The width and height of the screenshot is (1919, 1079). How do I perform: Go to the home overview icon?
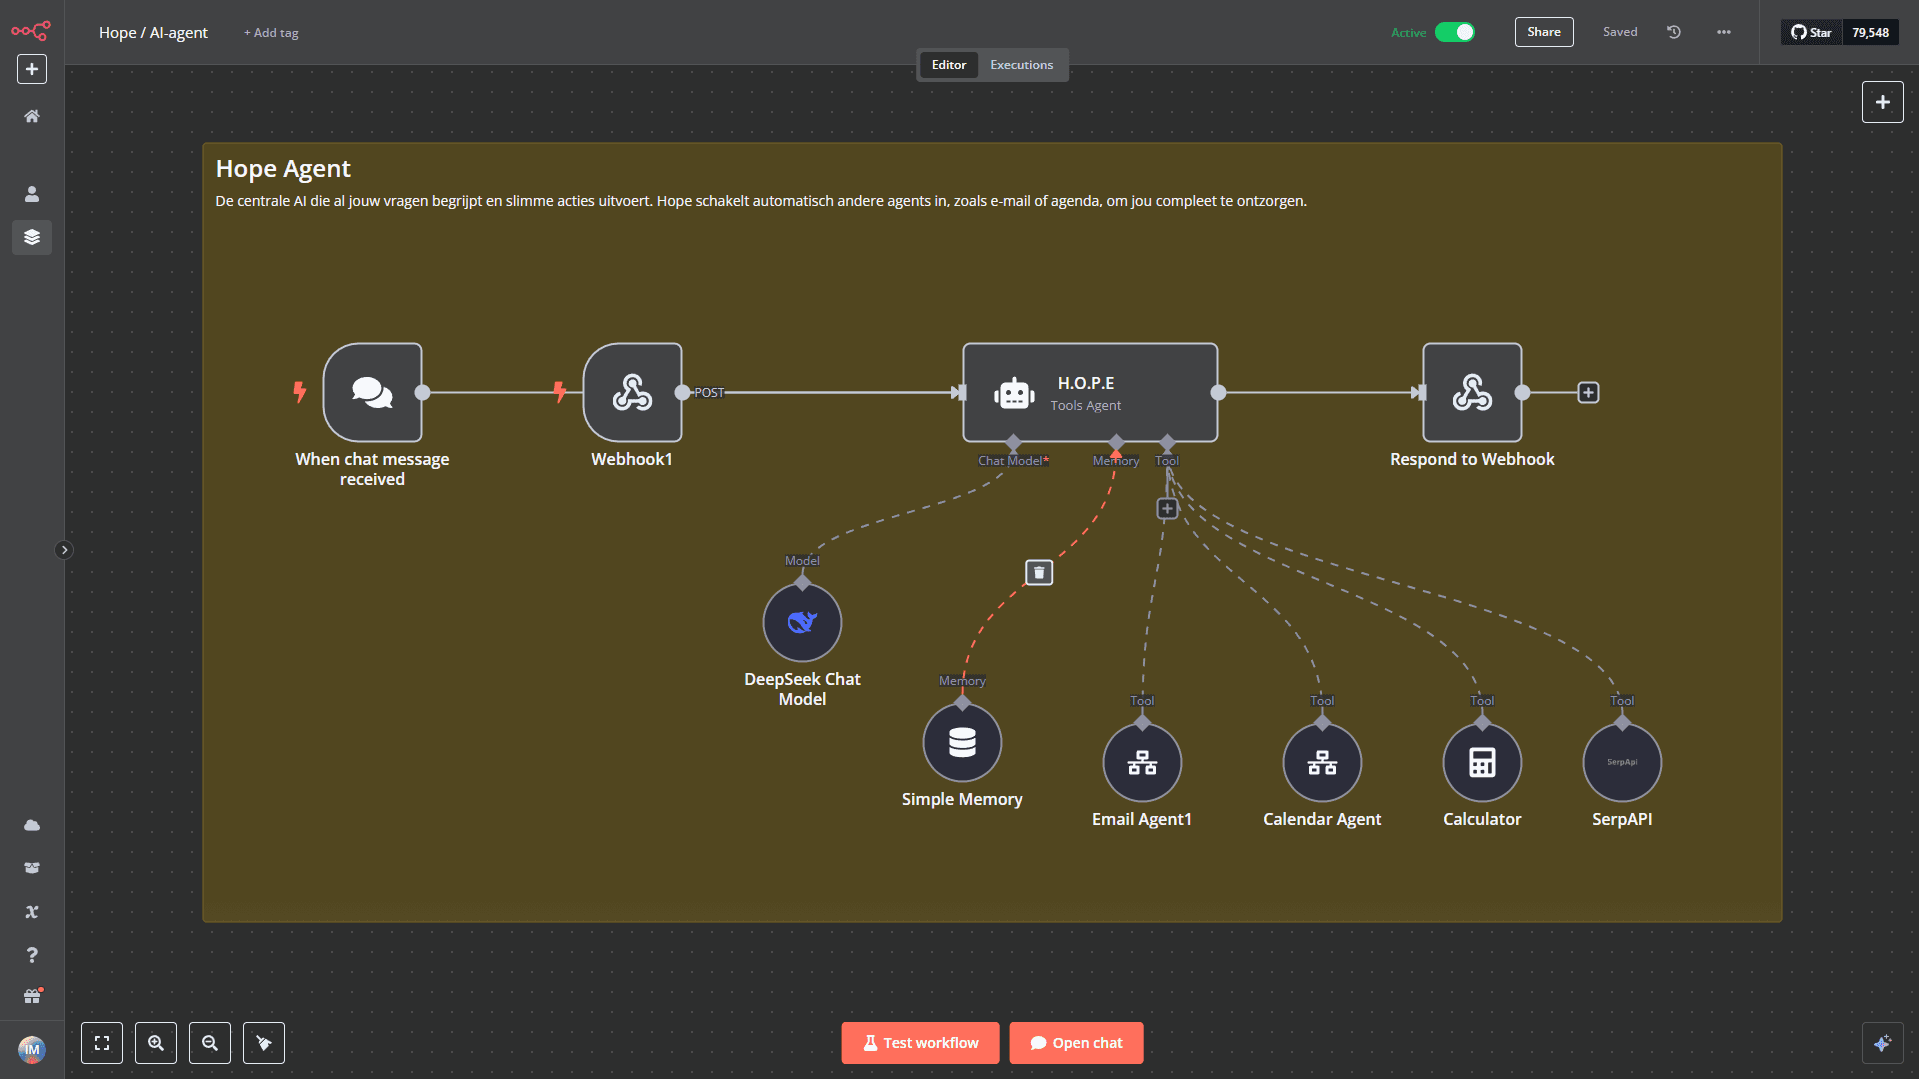point(32,116)
